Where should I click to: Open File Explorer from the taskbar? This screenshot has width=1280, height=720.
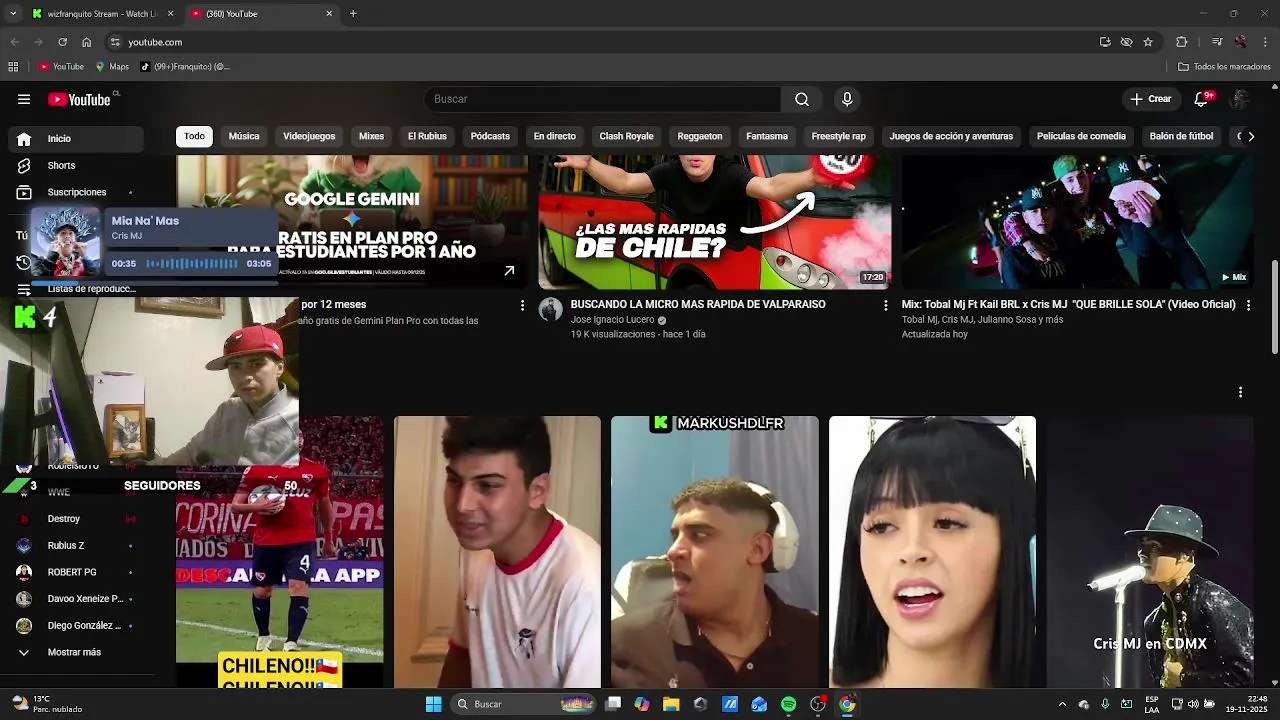671,704
